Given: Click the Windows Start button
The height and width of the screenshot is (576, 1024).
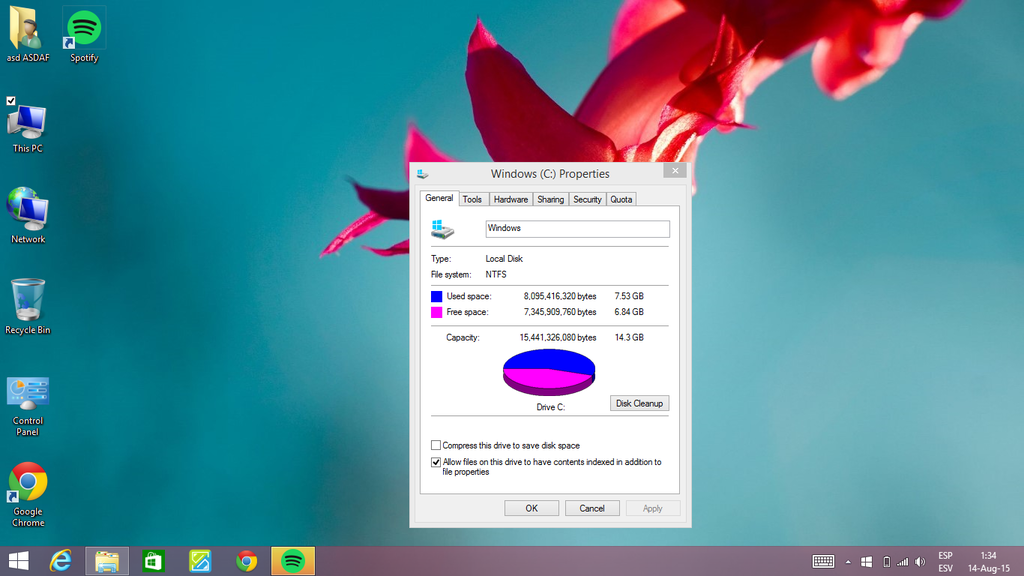Looking at the screenshot, I should pyautogui.click(x=18, y=561).
